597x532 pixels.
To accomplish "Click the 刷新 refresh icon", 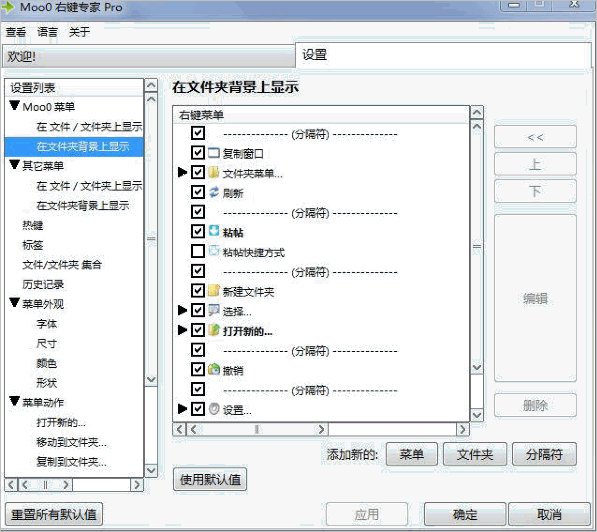I will click(x=214, y=192).
